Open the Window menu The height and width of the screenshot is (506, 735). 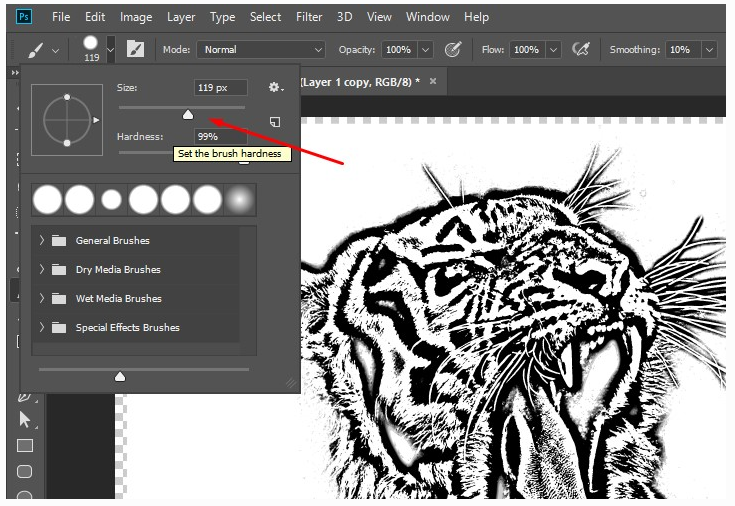[x=428, y=17]
